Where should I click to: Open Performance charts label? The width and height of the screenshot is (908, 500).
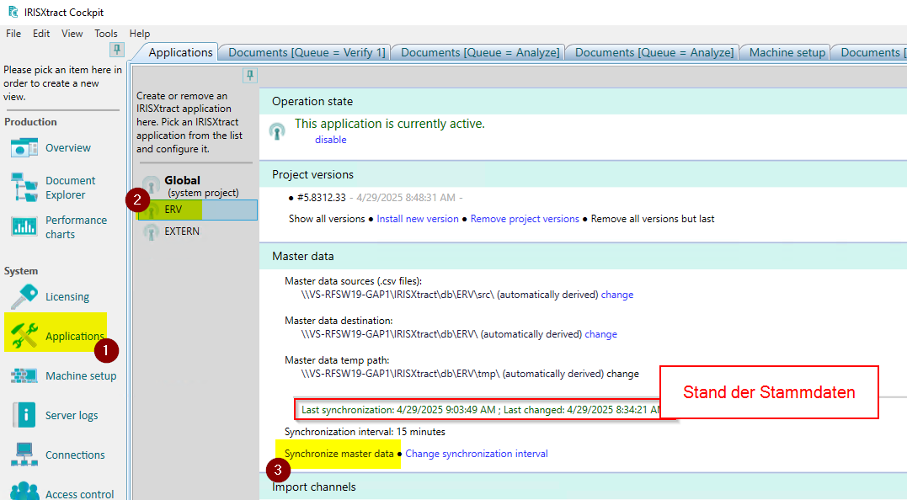(x=76, y=227)
